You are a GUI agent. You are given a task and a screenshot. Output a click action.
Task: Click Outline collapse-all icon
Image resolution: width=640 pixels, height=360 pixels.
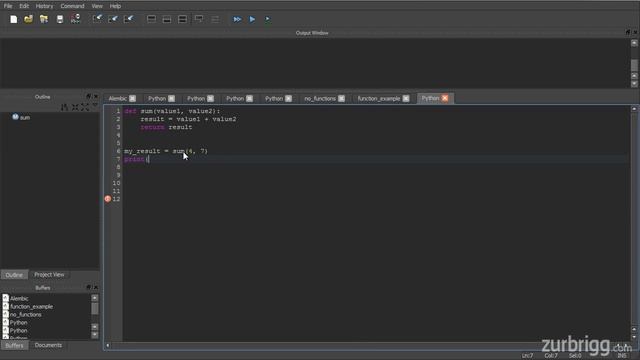click(x=75, y=107)
